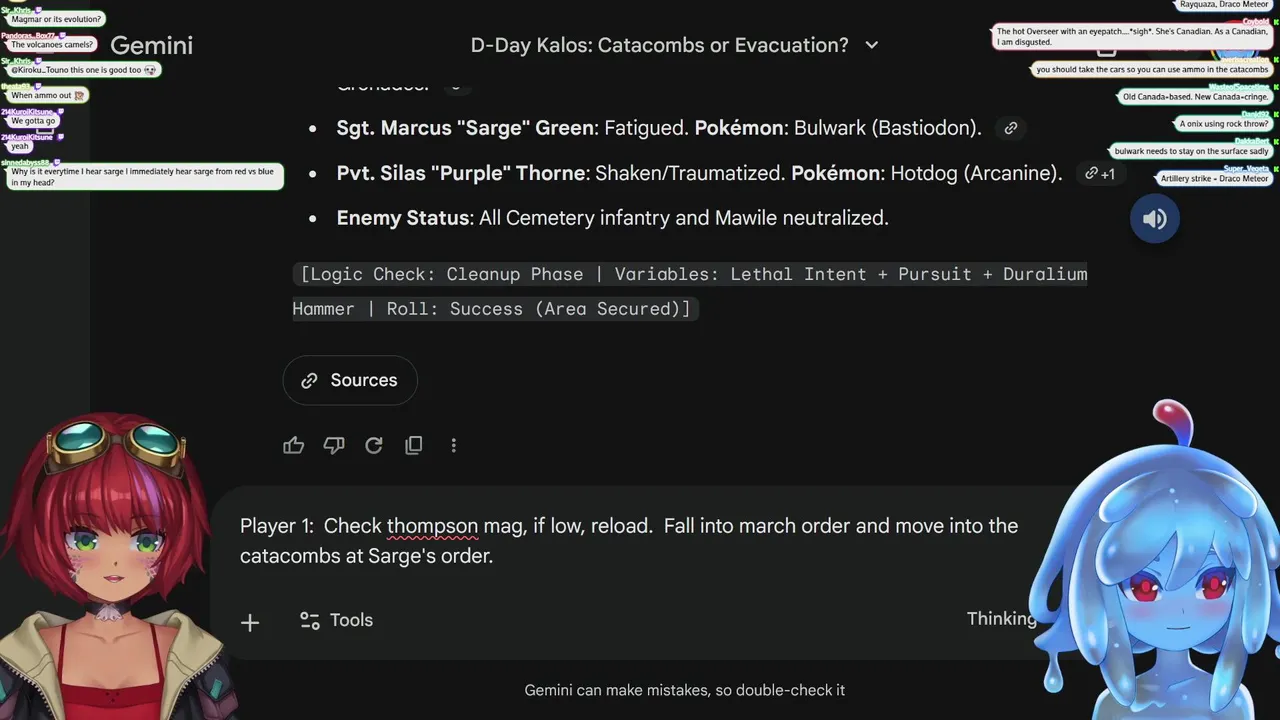This screenshot has width=1280, height=720.
Task: Click the thumbs down bad response icon
Action: 334,445
